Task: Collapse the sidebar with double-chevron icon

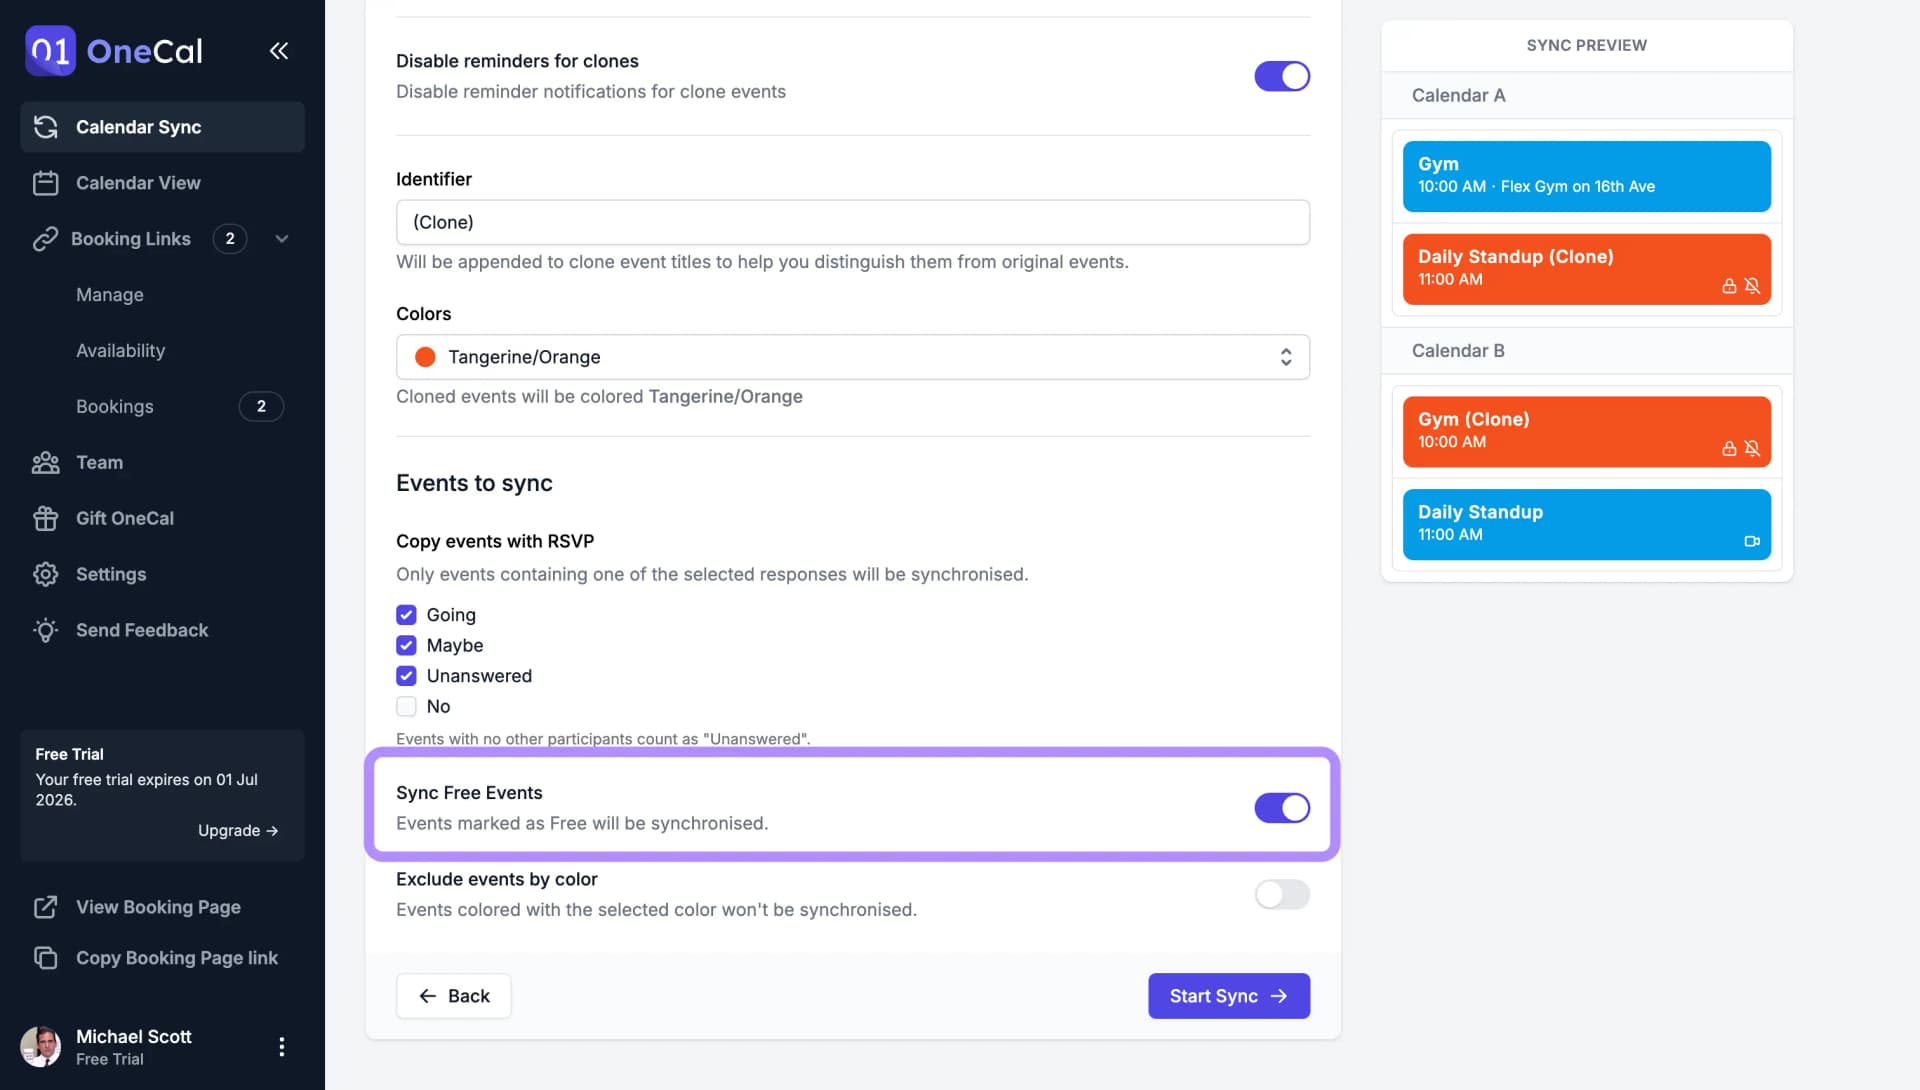Action: tap(279, 51)
